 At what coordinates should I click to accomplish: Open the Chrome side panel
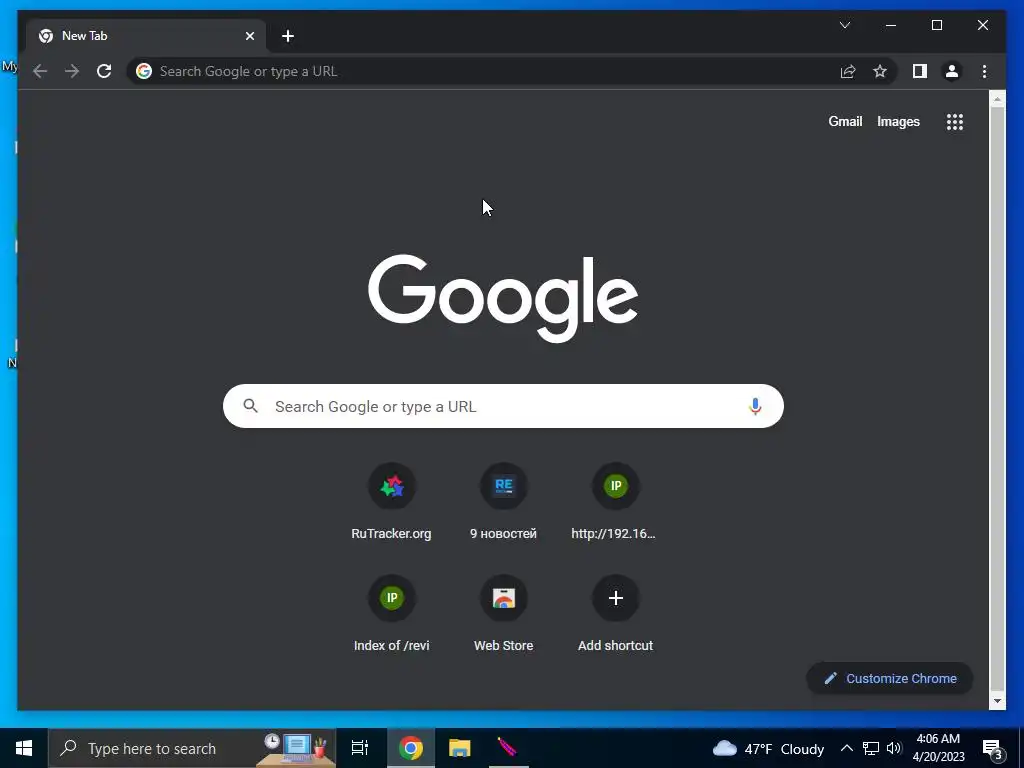coord(920,71)
